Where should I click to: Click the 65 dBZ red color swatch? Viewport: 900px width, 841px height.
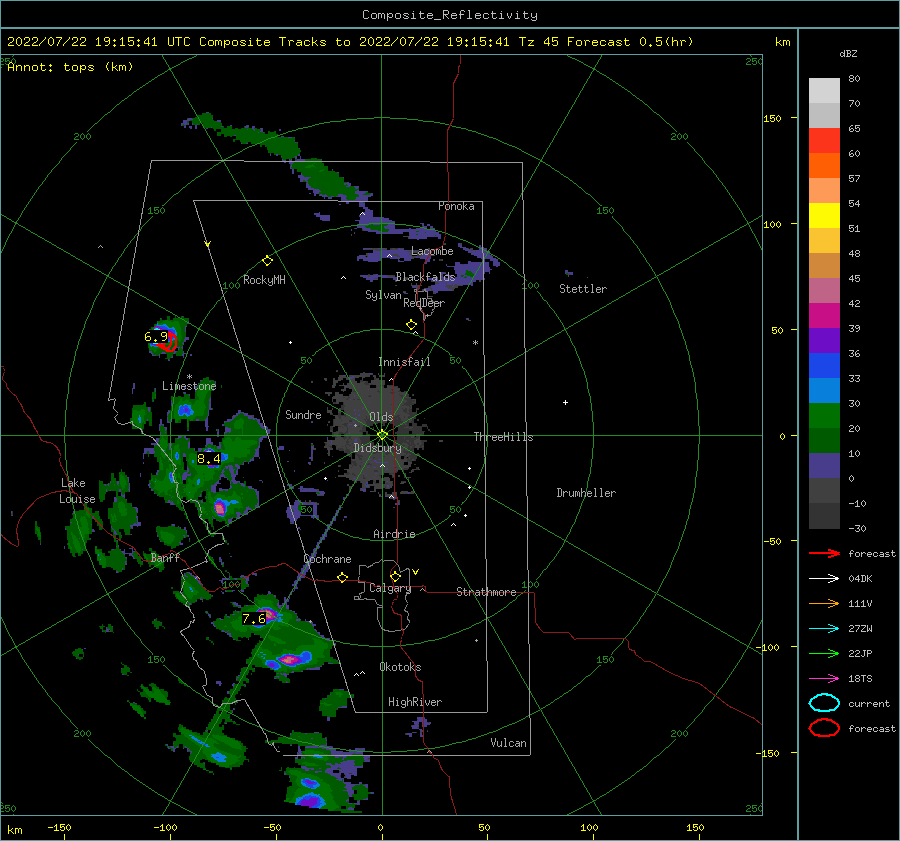click(x=824, y=140)
